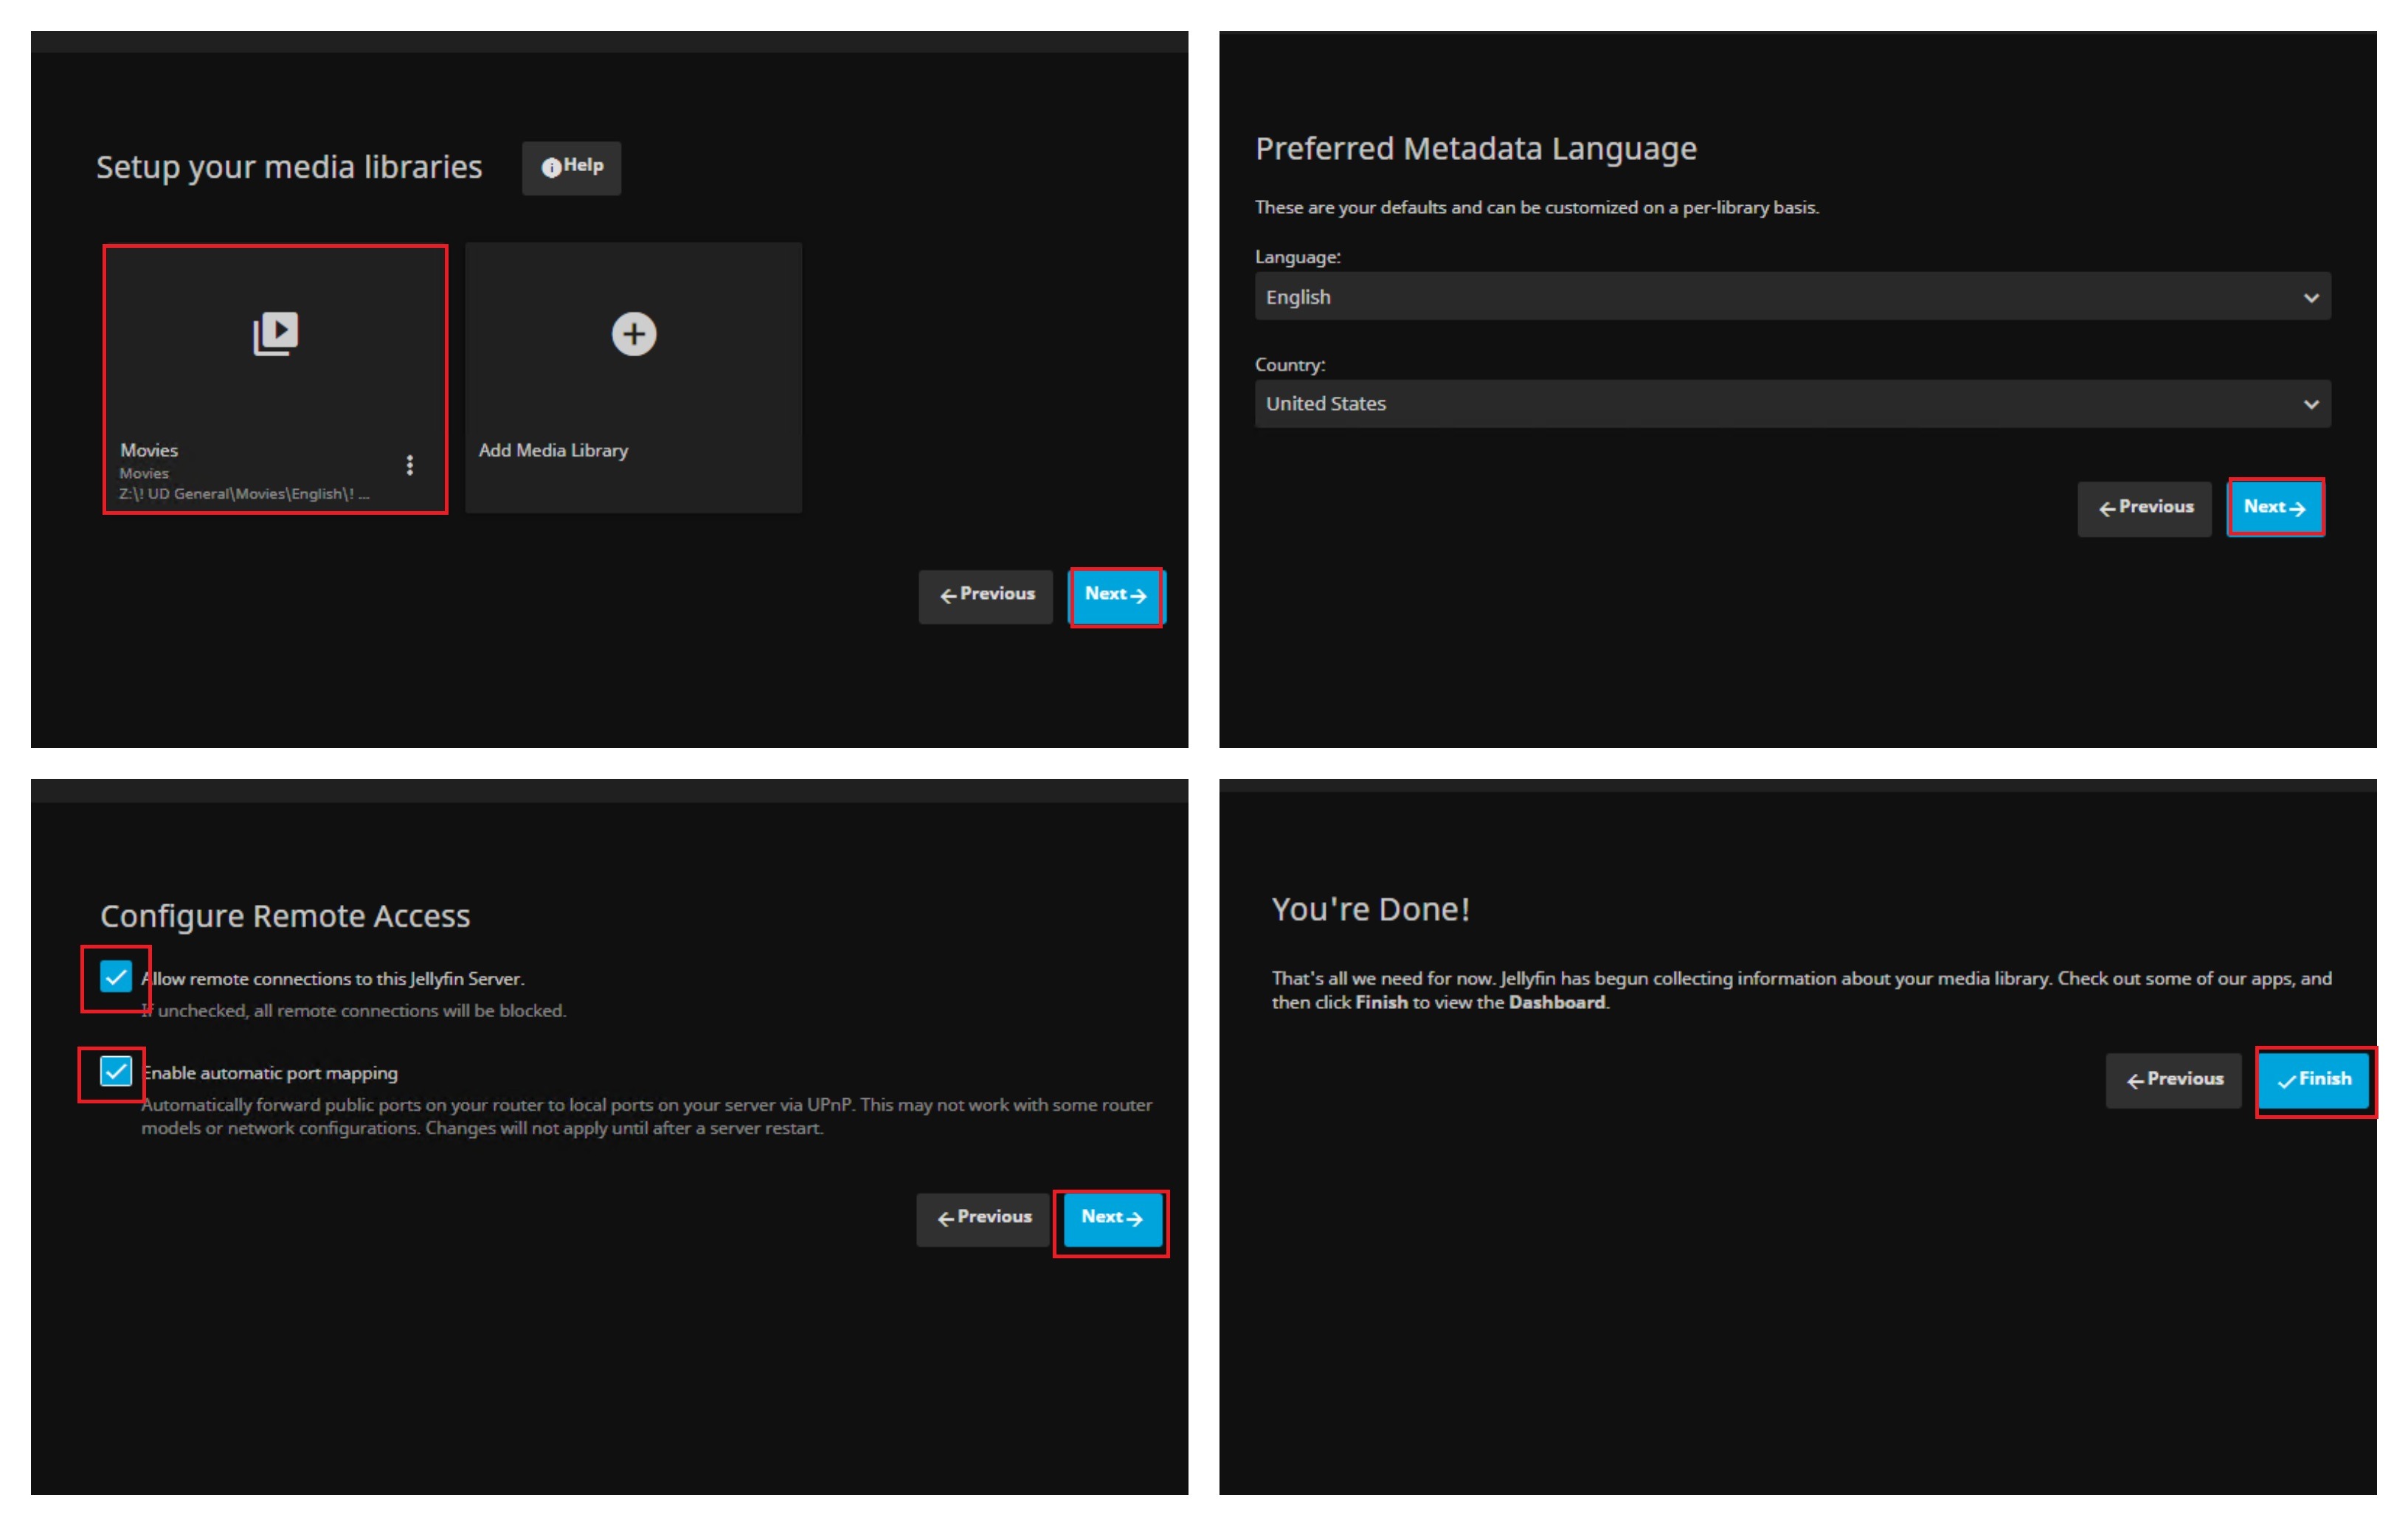Click the Help info button

click(571, 167)
